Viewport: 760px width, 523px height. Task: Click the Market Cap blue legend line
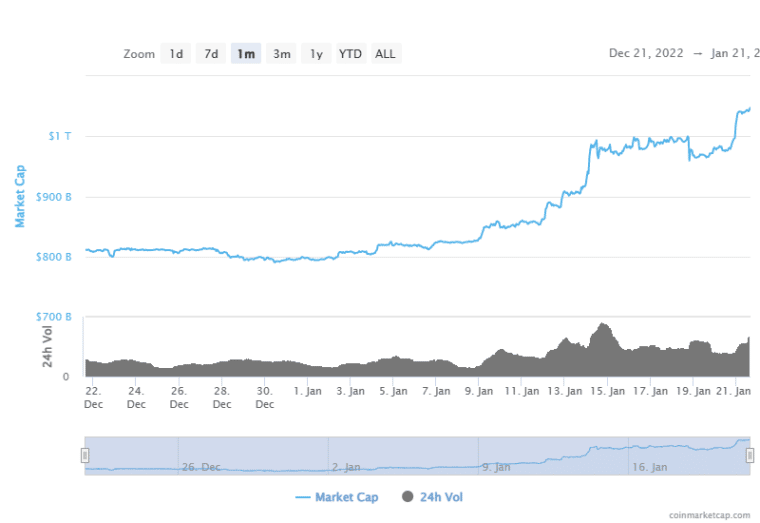click(x=304, y=497)
